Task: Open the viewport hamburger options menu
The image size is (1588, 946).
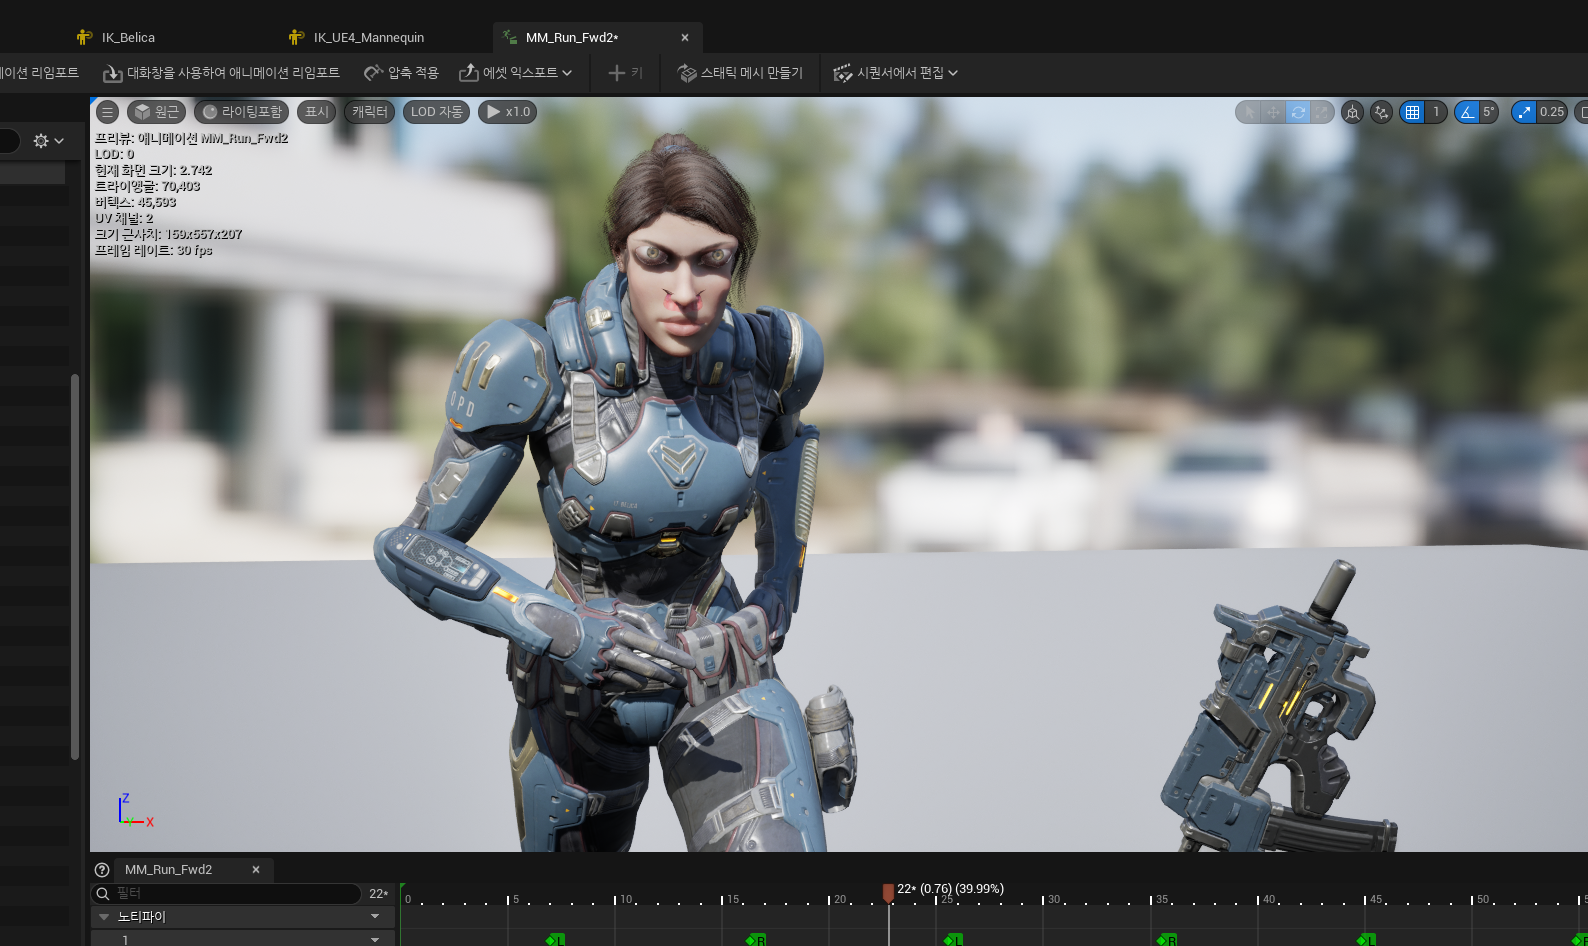Action: coord(107,112)
